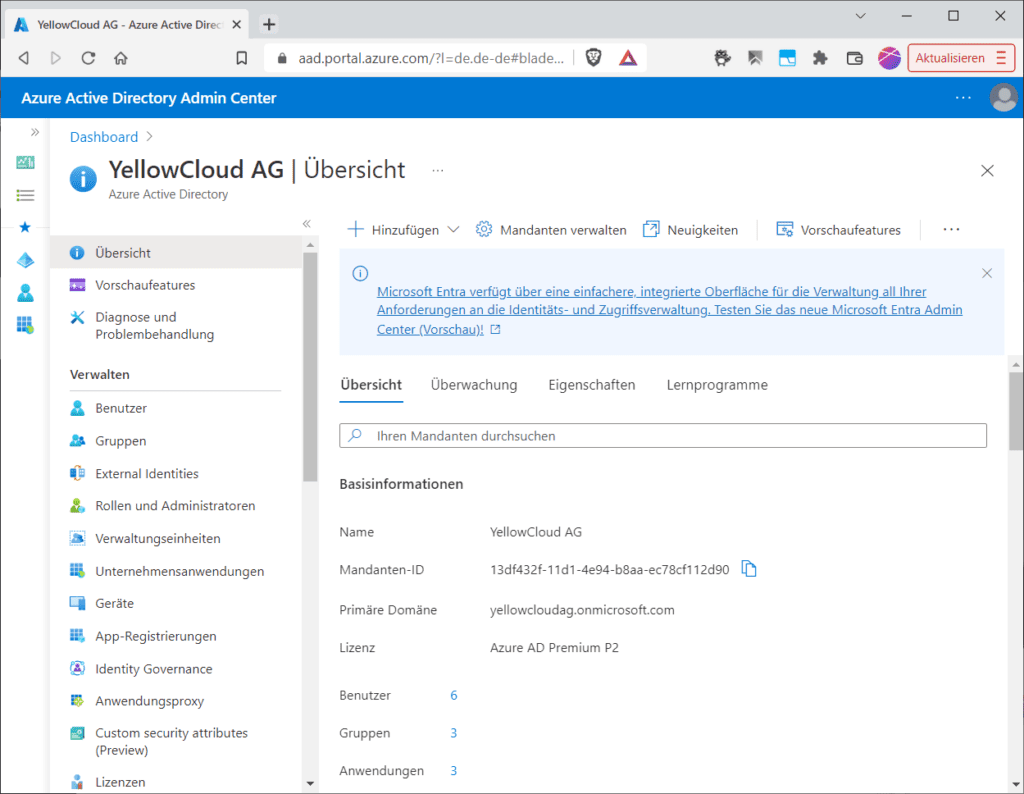
Task: Open Vorschaufeatures in the toolbar
Action: click(x=838, y=230)
